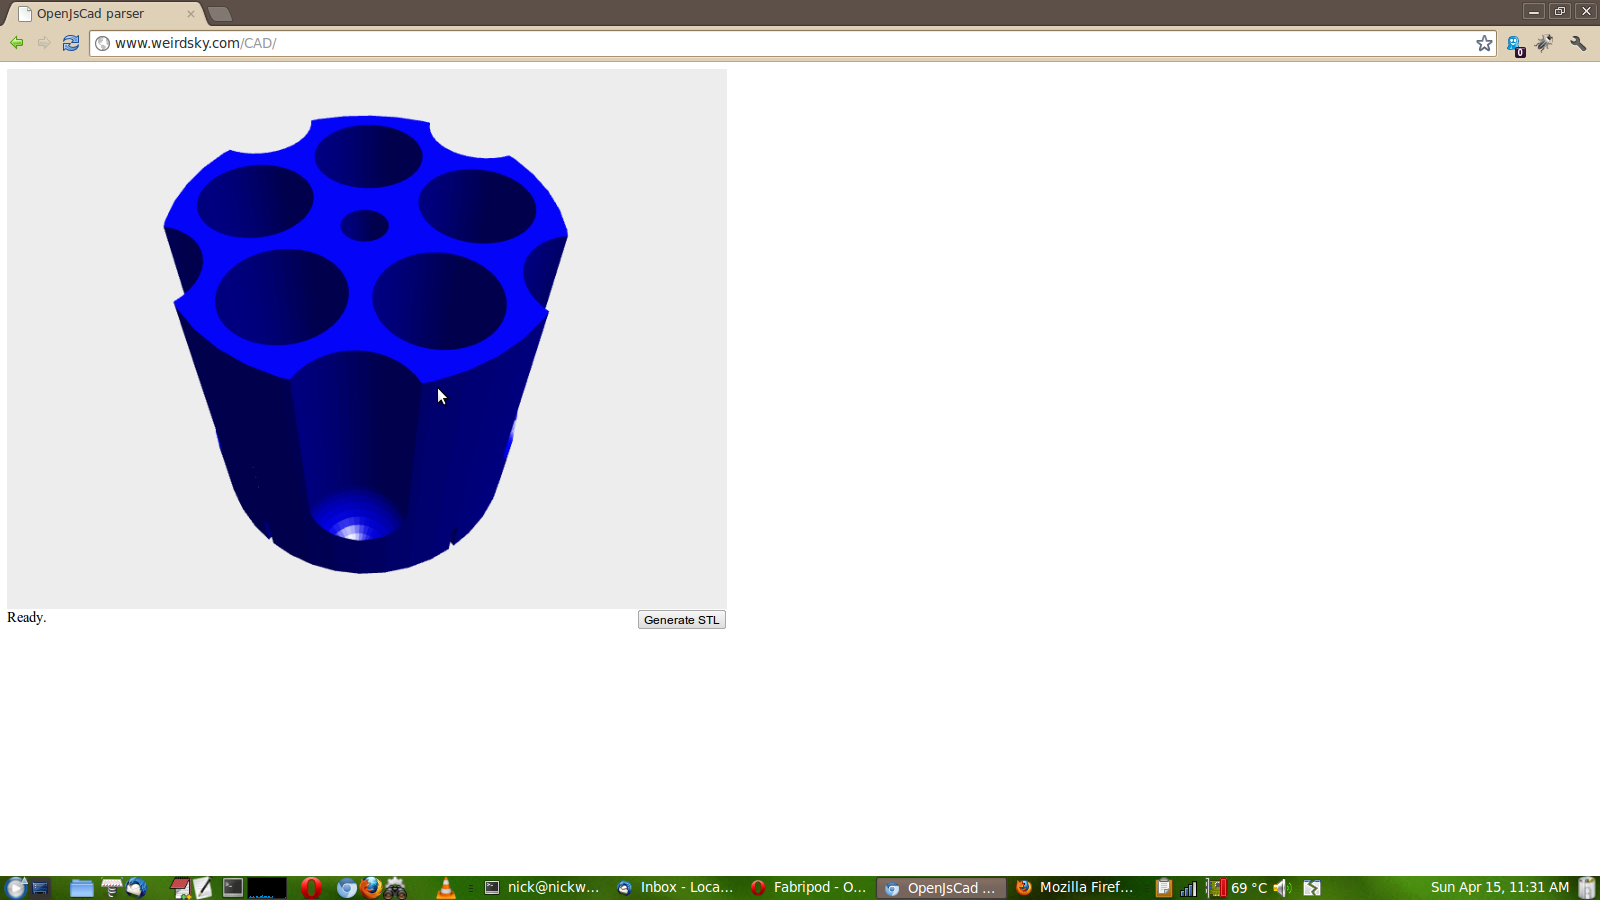The image size is (1600, 900).
Task: Open the trash icon in the taskbar
Action: (1587, 887)
